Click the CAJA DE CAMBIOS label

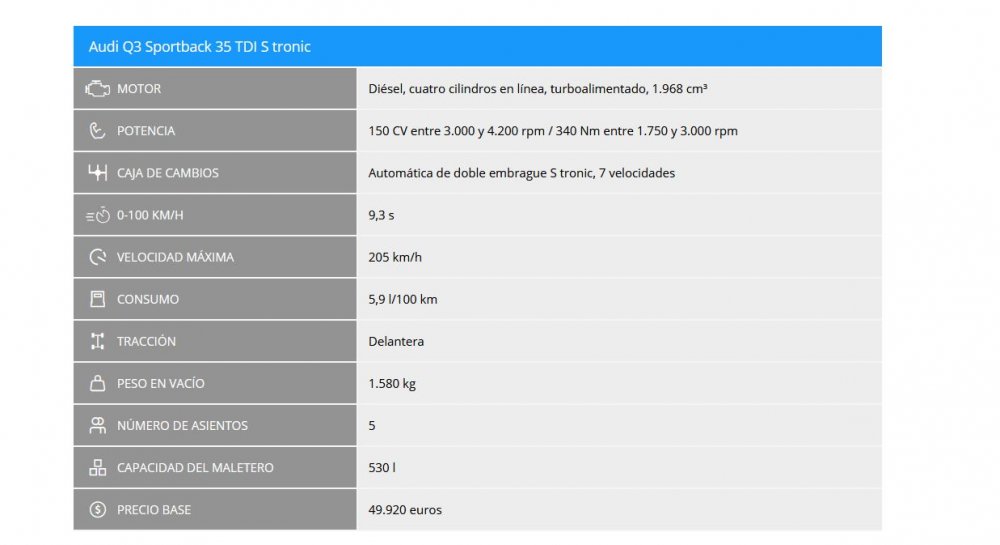(x=168, y=173)
